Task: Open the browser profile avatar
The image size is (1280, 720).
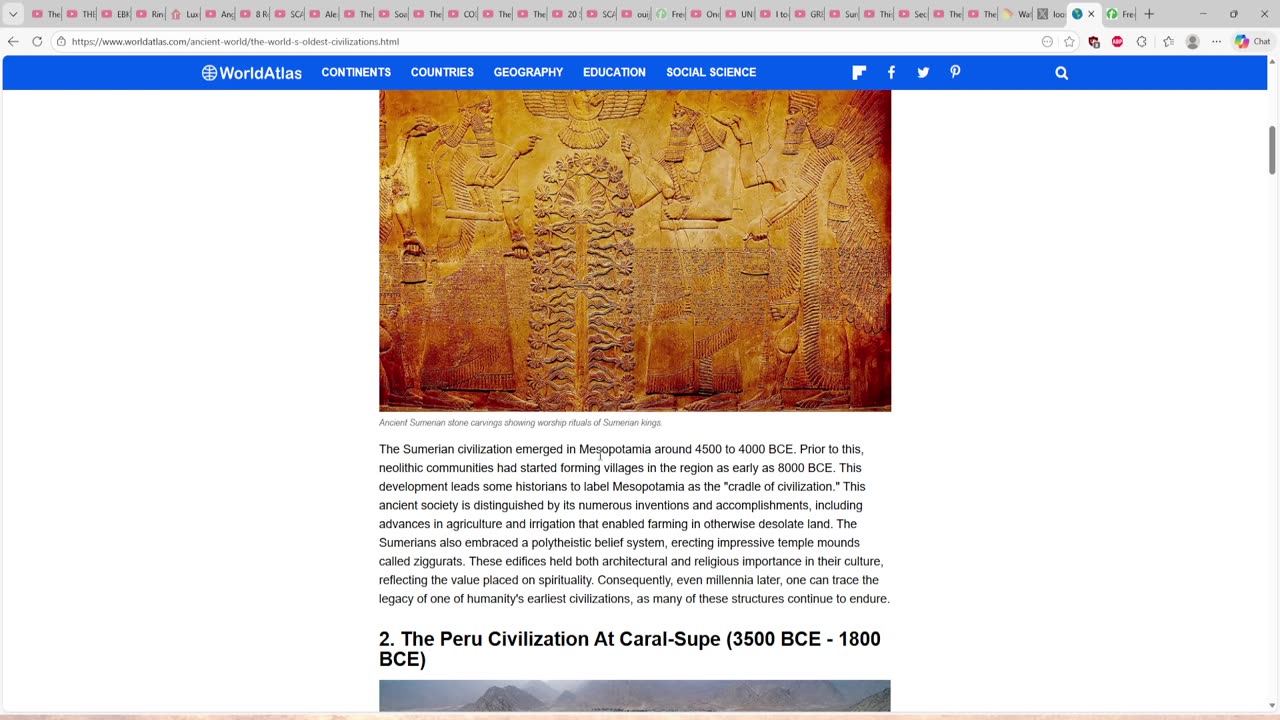Action: point(1192,42)
